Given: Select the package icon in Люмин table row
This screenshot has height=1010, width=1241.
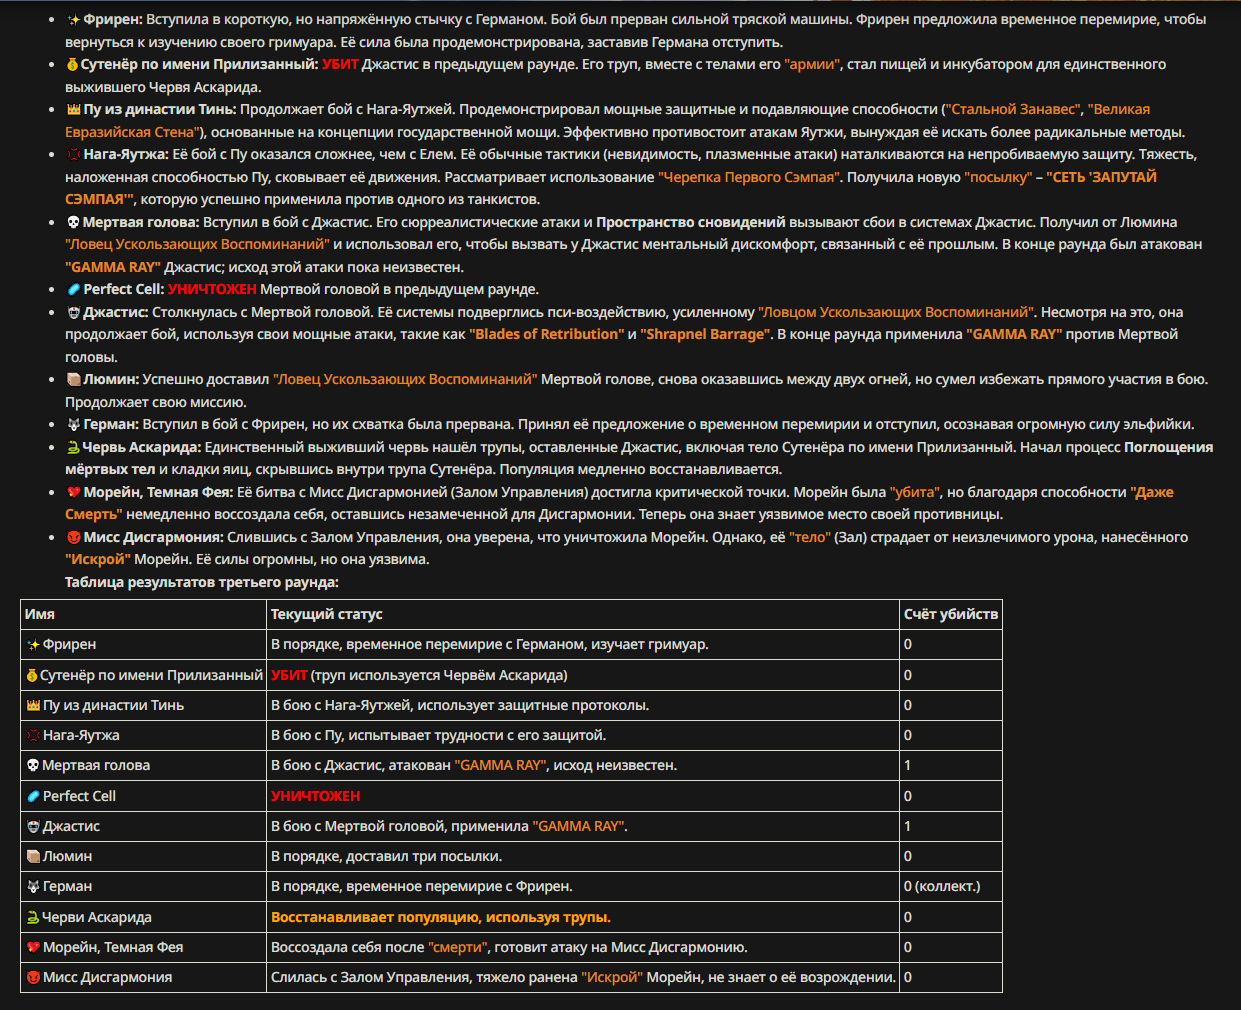Looking at the screenshot, I should pyautogui.click(x=33, y=857).
